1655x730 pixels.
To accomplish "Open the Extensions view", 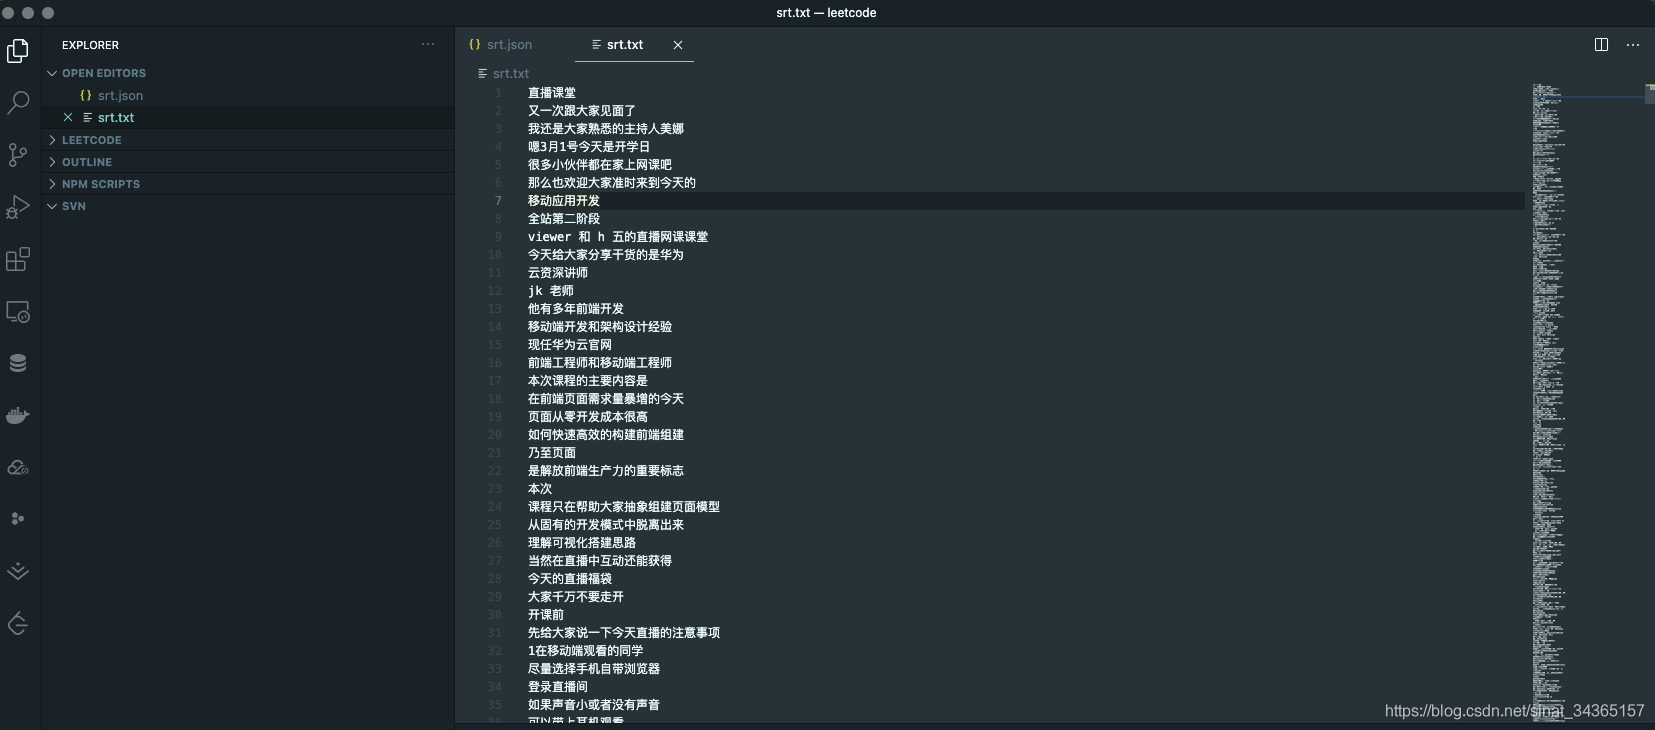I will (x=18, y=259).
